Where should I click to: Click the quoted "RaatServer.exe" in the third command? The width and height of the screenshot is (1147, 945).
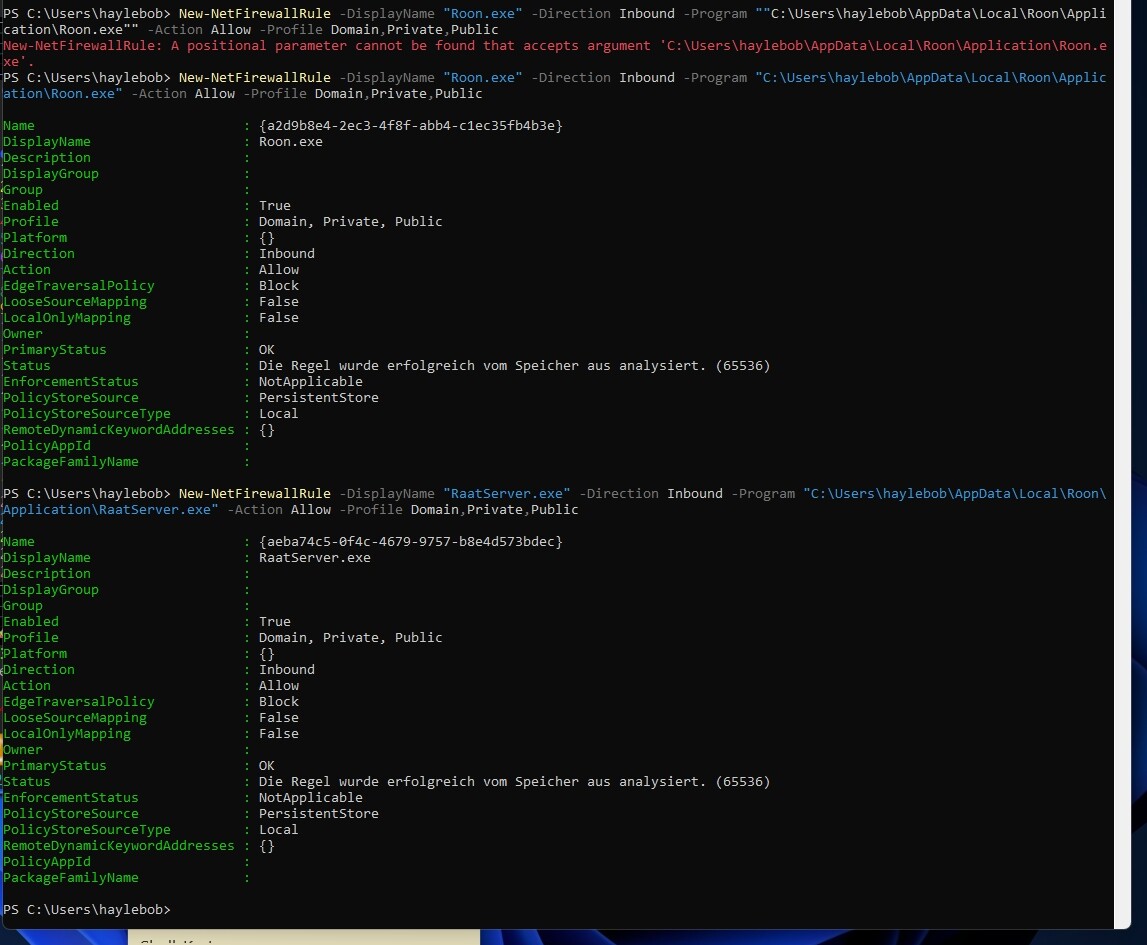506,494
